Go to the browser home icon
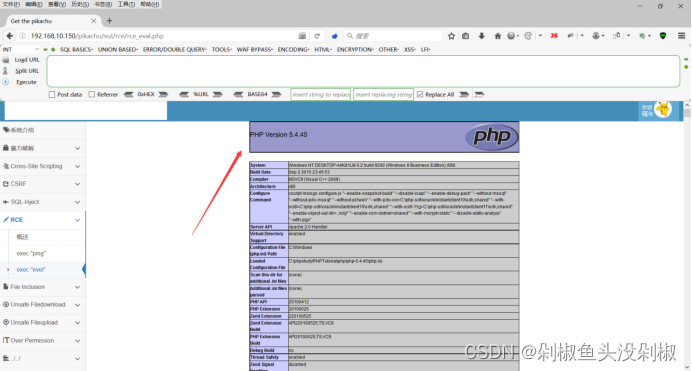This screenshot has height=371, width=692. 497,36
